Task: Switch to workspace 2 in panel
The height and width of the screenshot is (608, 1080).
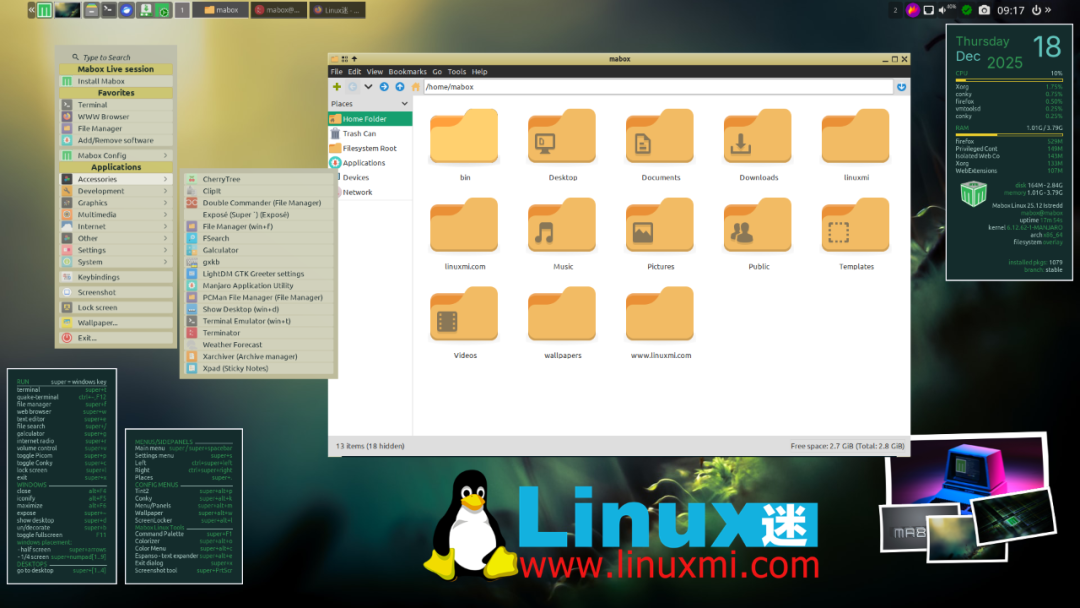Action: point(895,10)
